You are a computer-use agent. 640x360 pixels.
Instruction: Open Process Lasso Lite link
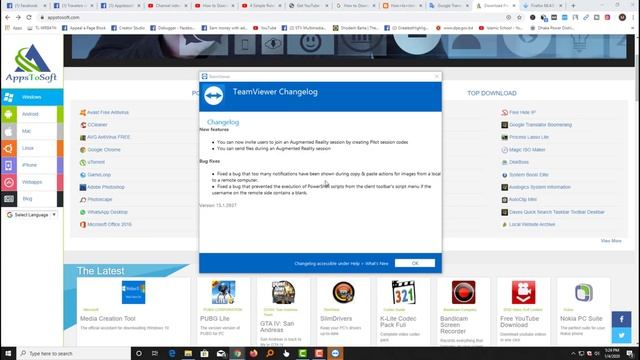[x=529, y=137]
